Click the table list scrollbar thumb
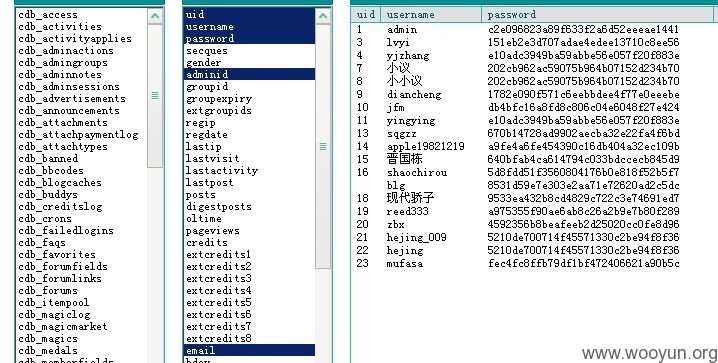Screen dimensions: 718x363 coord(155,96)
